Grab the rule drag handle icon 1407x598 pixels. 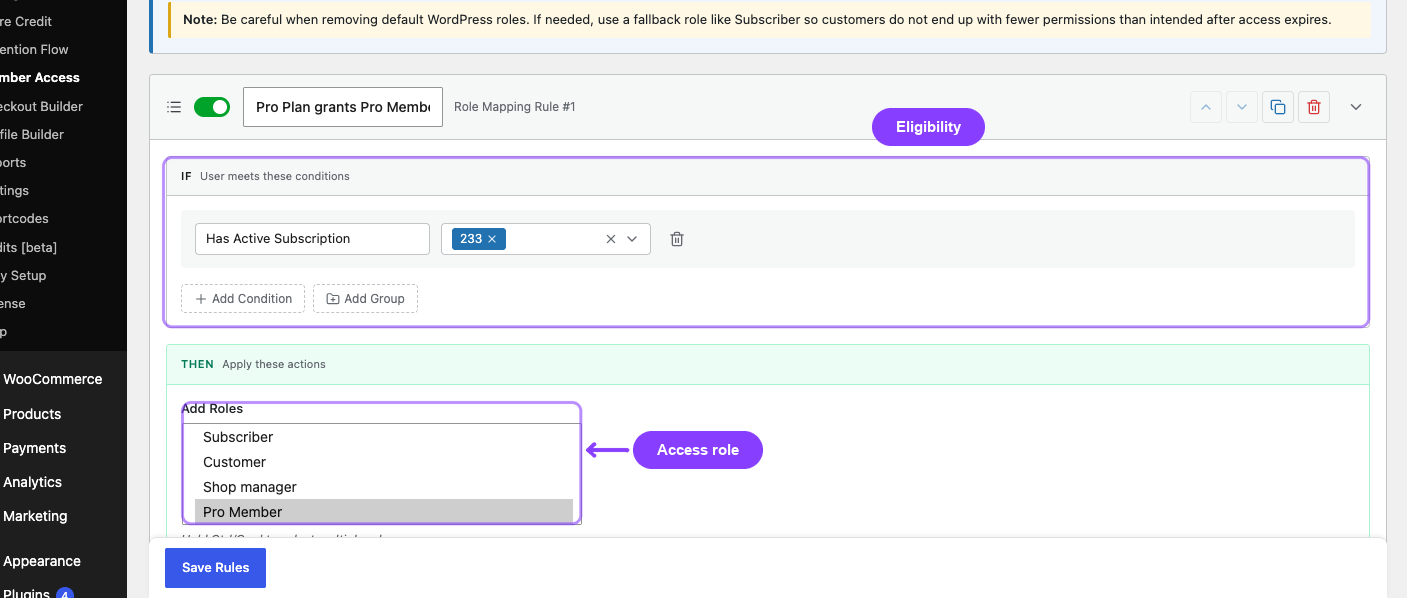click(174, 107)
